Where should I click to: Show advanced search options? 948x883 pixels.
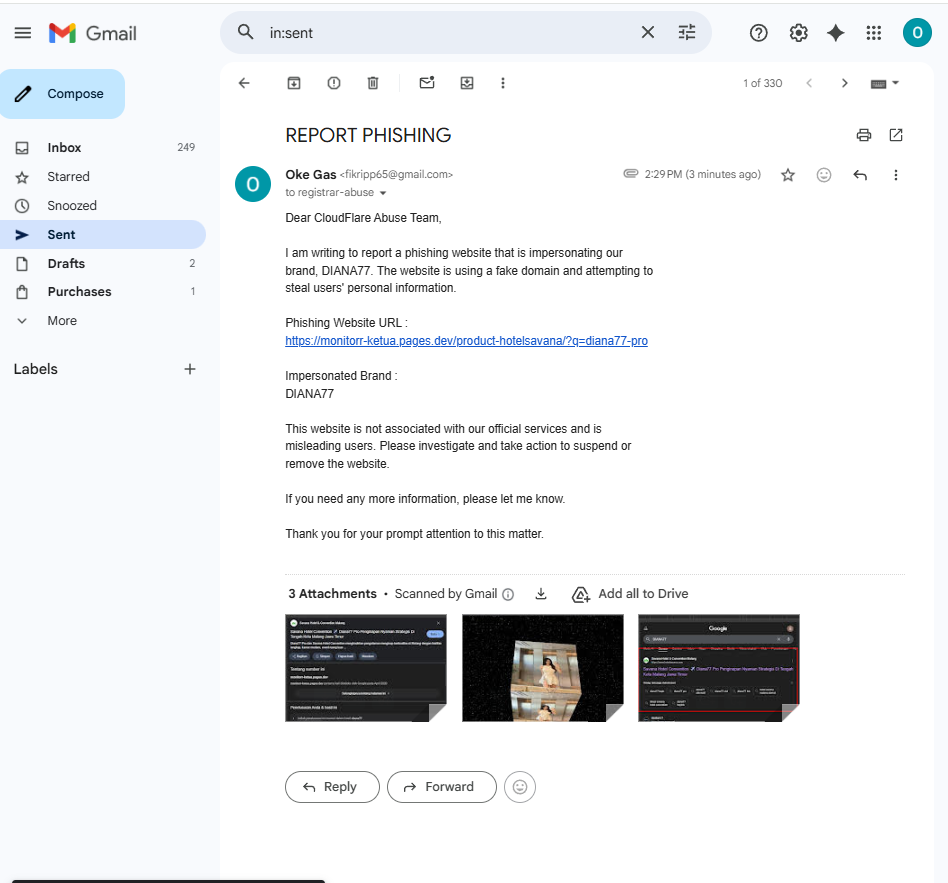pyautogui.click(x=687, y=32)
